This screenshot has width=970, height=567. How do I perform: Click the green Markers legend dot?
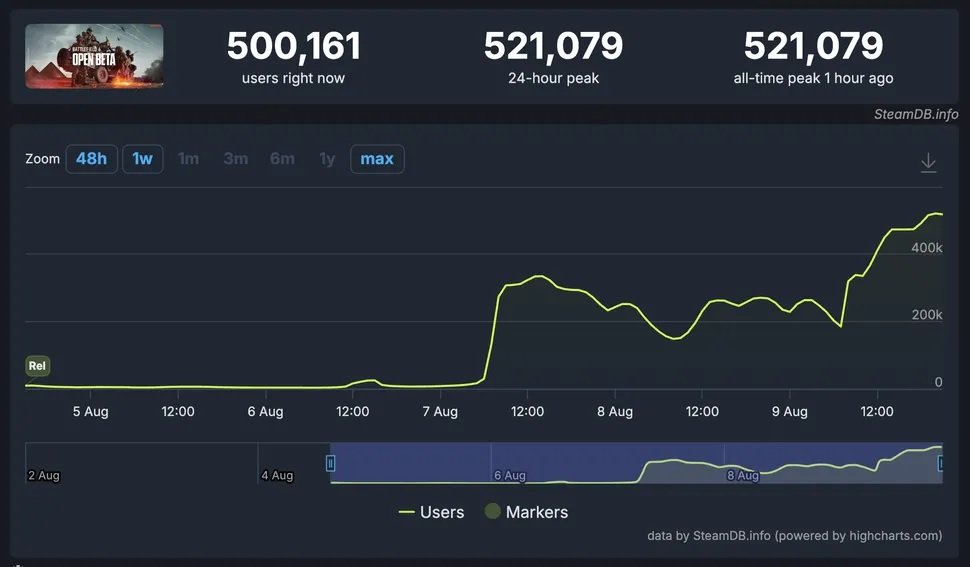pos(492,512)
